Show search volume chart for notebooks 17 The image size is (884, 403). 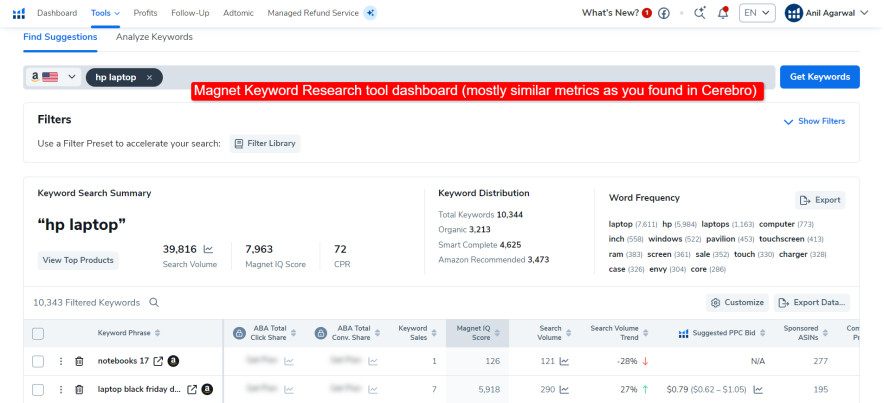(x=564, y=361)
